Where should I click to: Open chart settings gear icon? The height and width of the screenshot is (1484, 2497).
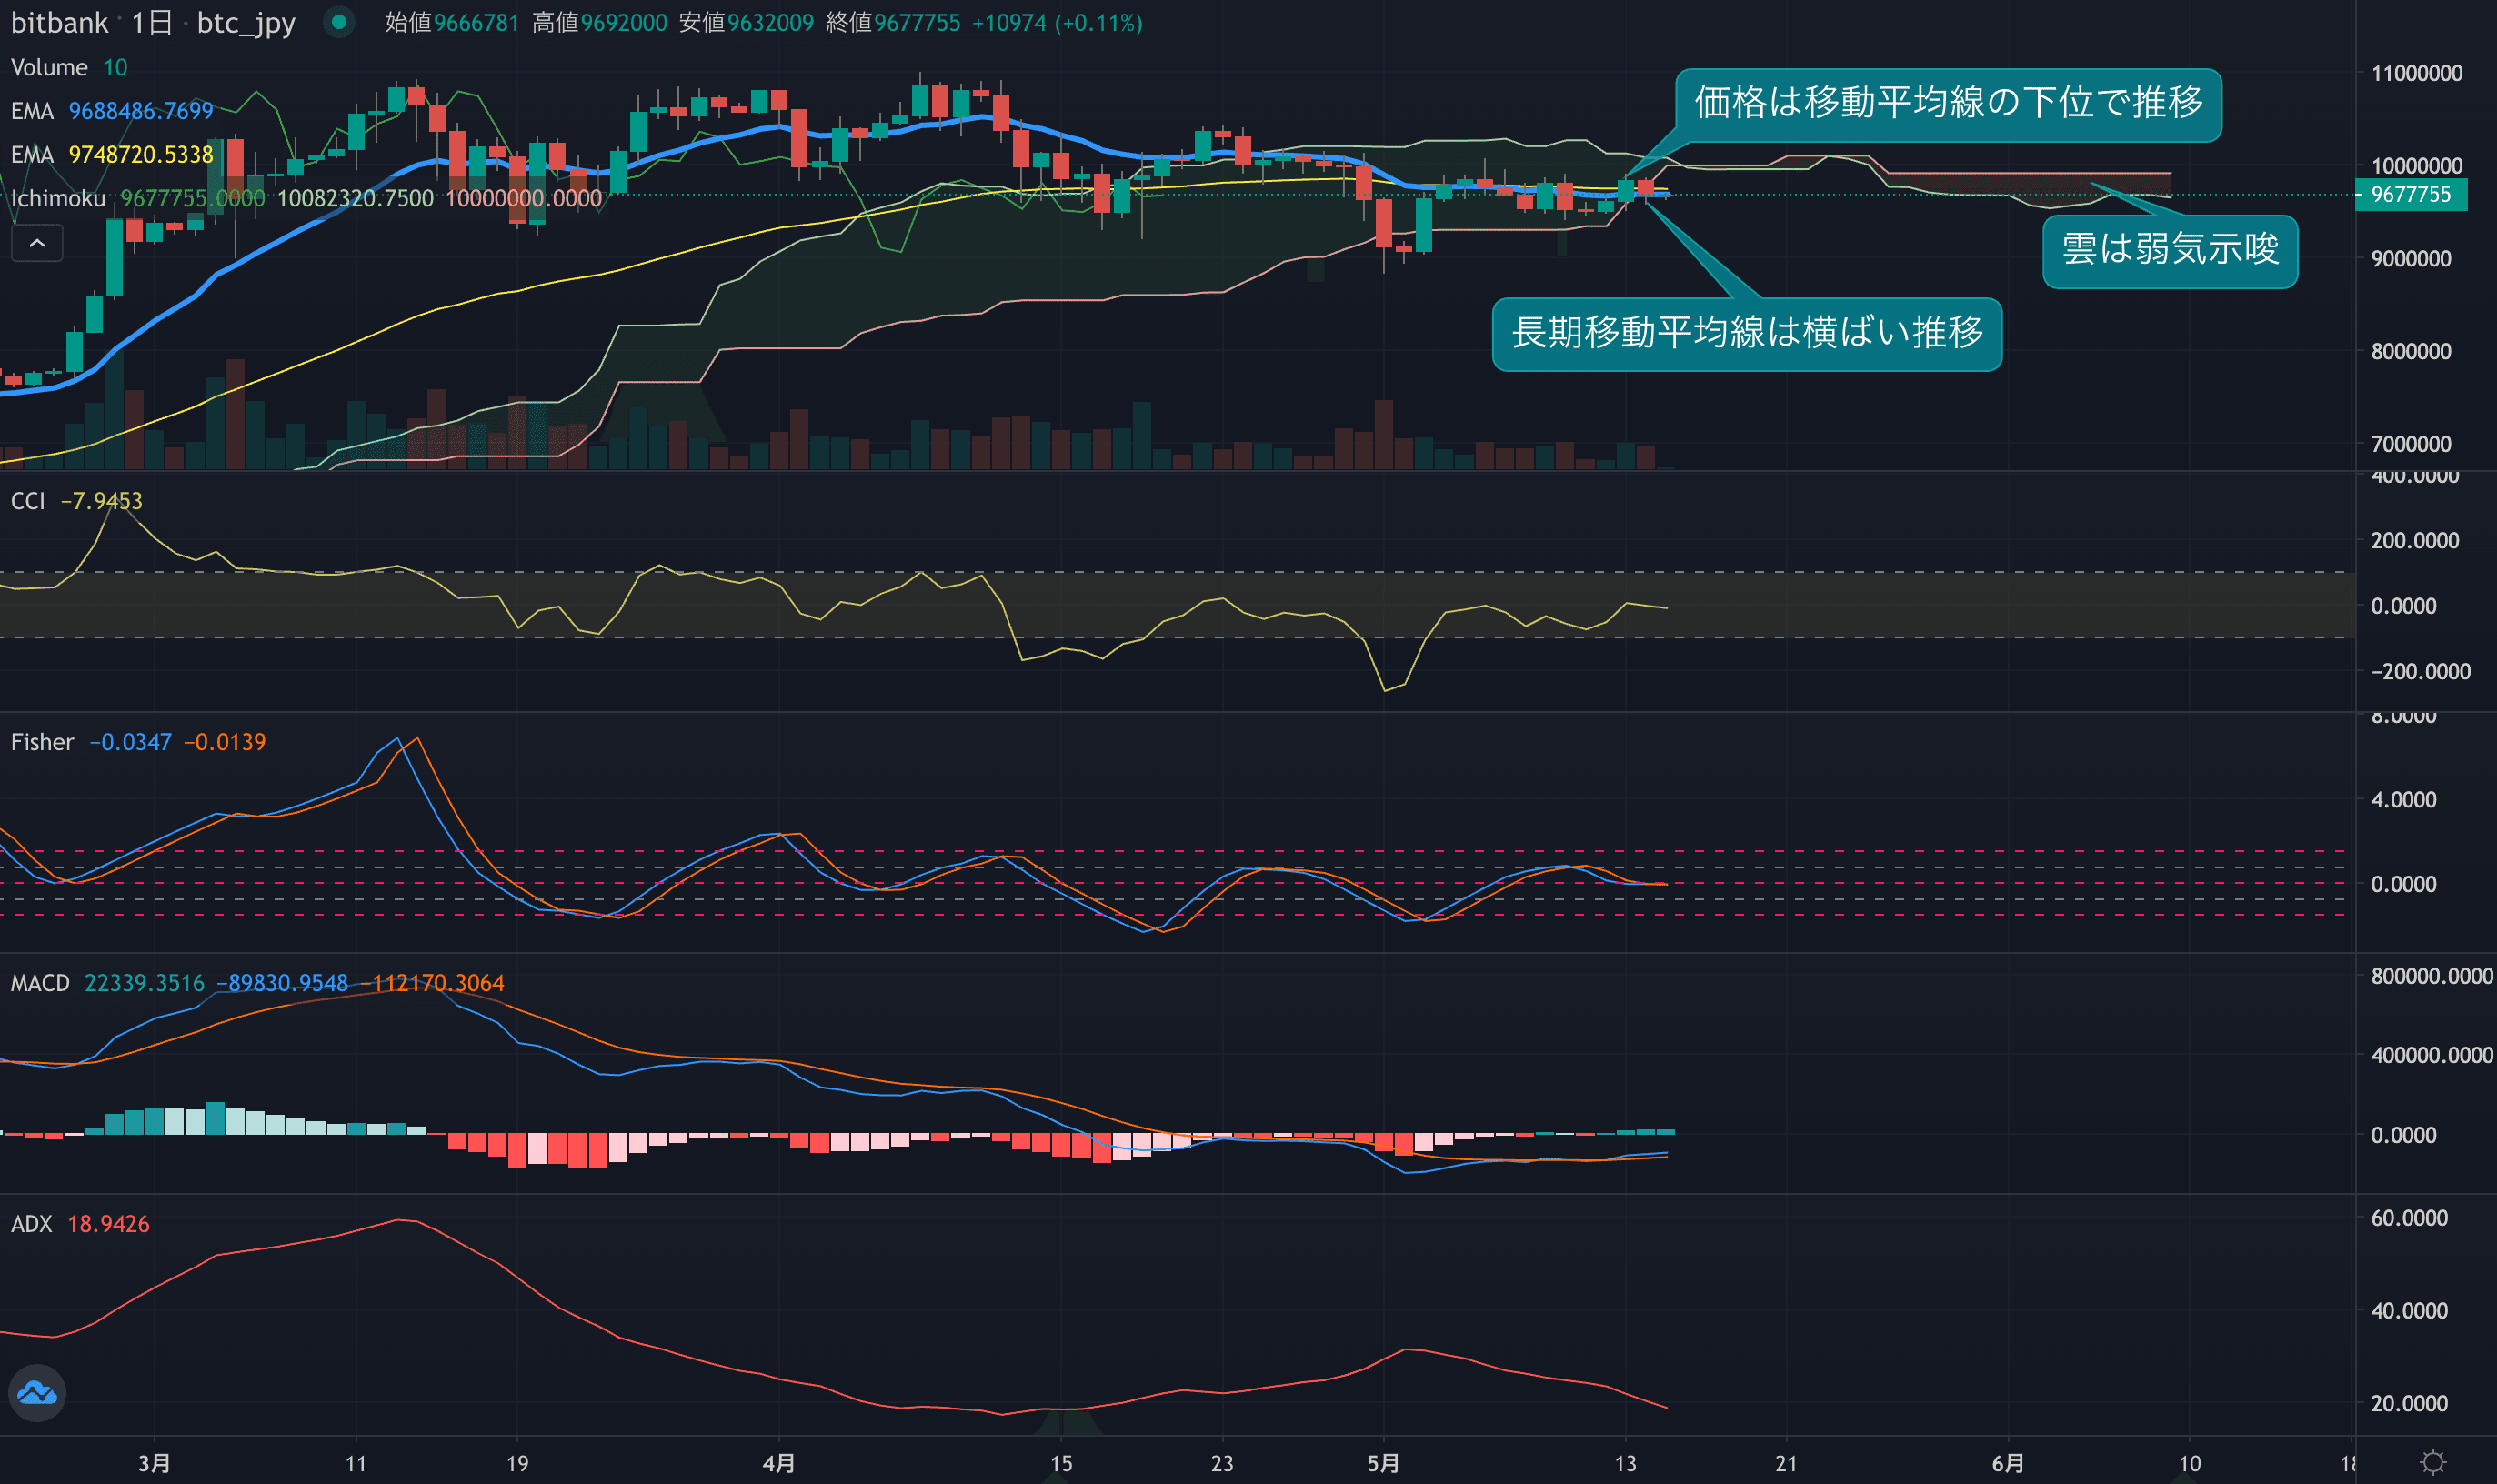point(2433,1462)
